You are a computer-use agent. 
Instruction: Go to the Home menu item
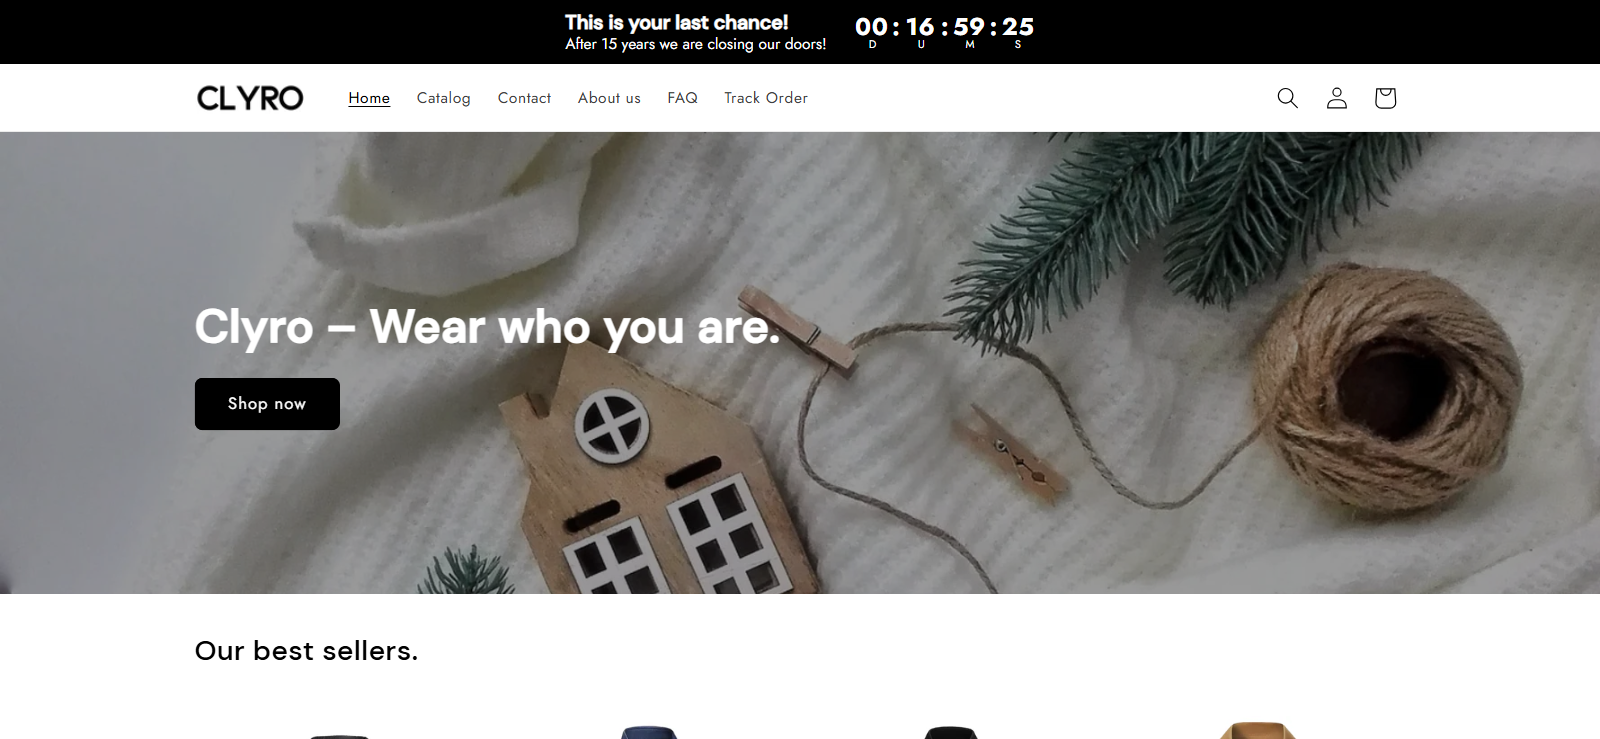(x=369, y=98)
